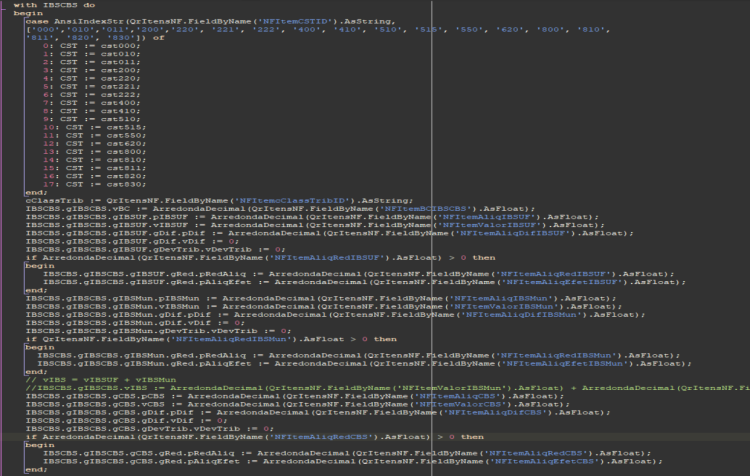750x476 pixels.
Task: Click the case line '7: CST := cst400;'
Action: (x=91, y=102)
